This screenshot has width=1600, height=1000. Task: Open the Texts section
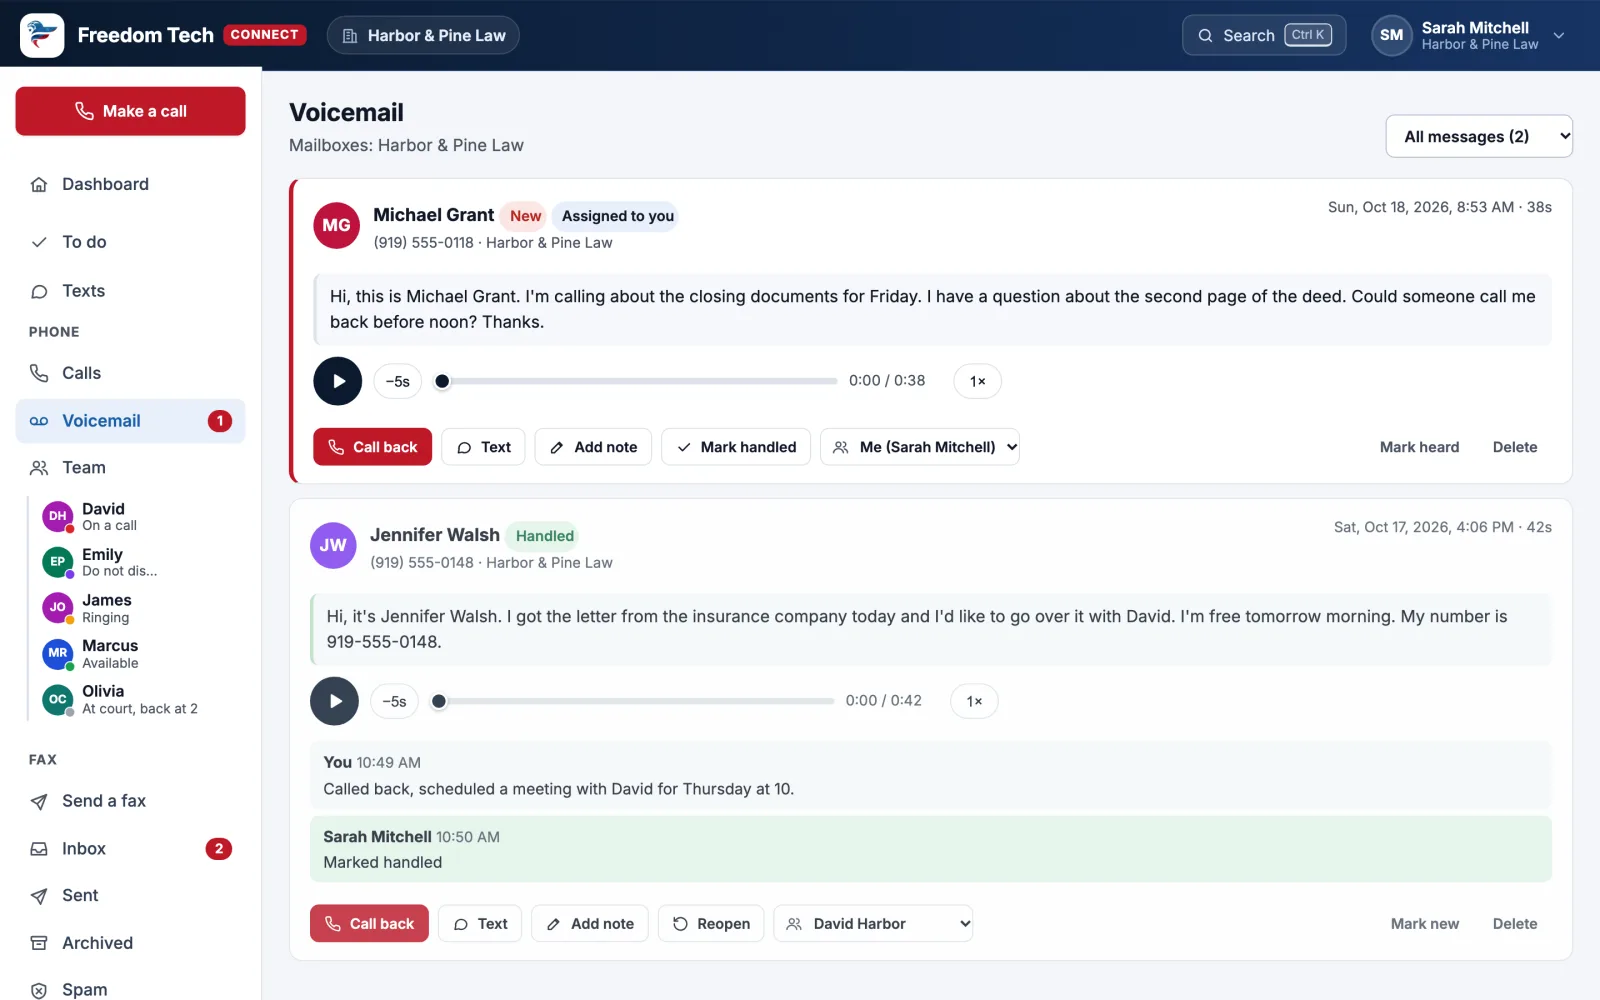(130, 291)
